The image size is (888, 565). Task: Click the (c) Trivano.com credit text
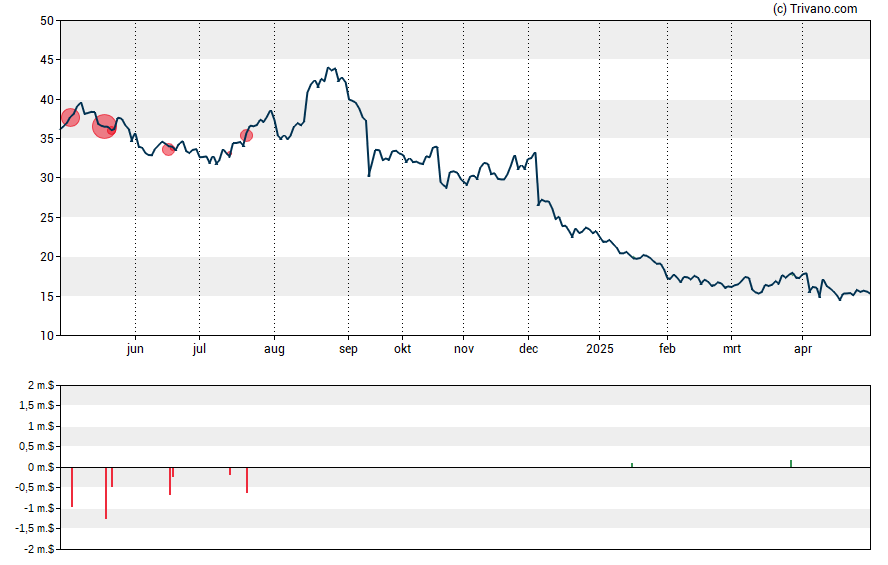(815, 8)
